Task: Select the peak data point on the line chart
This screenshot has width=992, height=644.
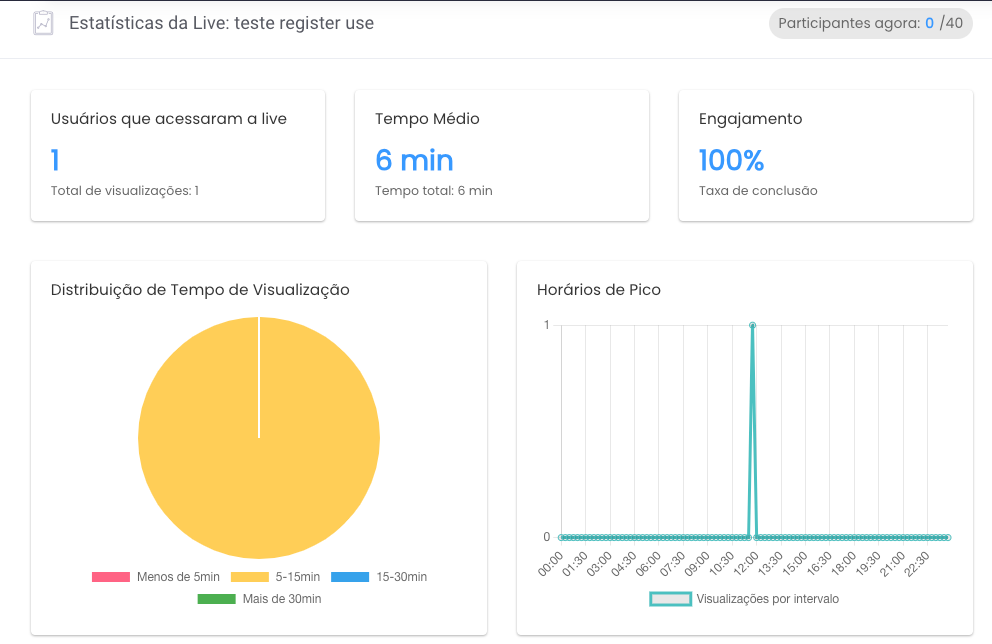Action: [x=752, y=325]
